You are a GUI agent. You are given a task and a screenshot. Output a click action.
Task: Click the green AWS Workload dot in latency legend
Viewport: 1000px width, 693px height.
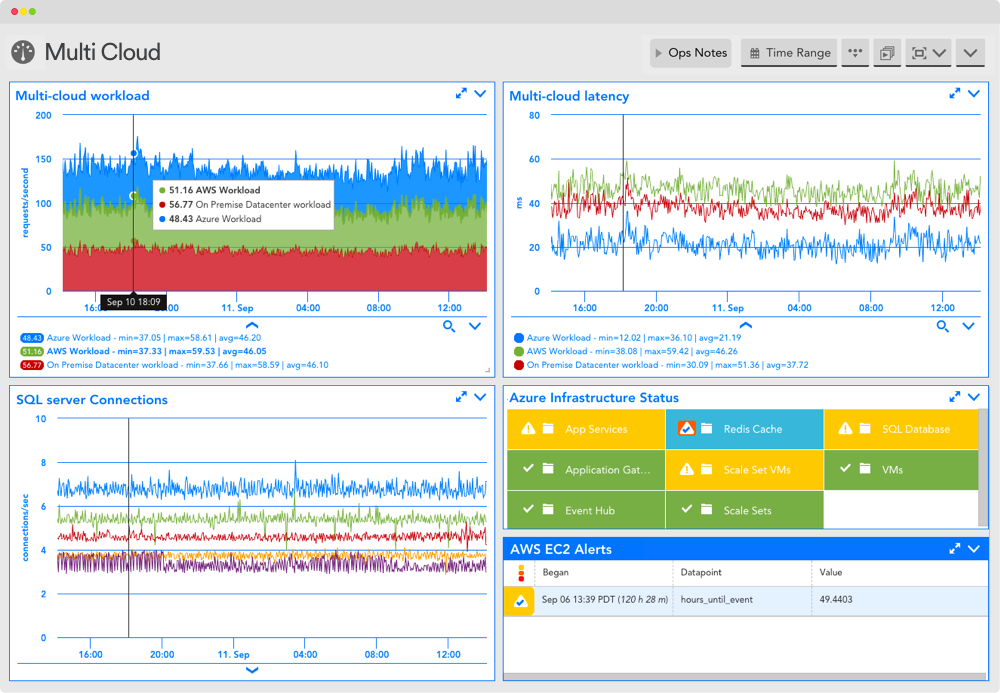[x=519, y=351]
